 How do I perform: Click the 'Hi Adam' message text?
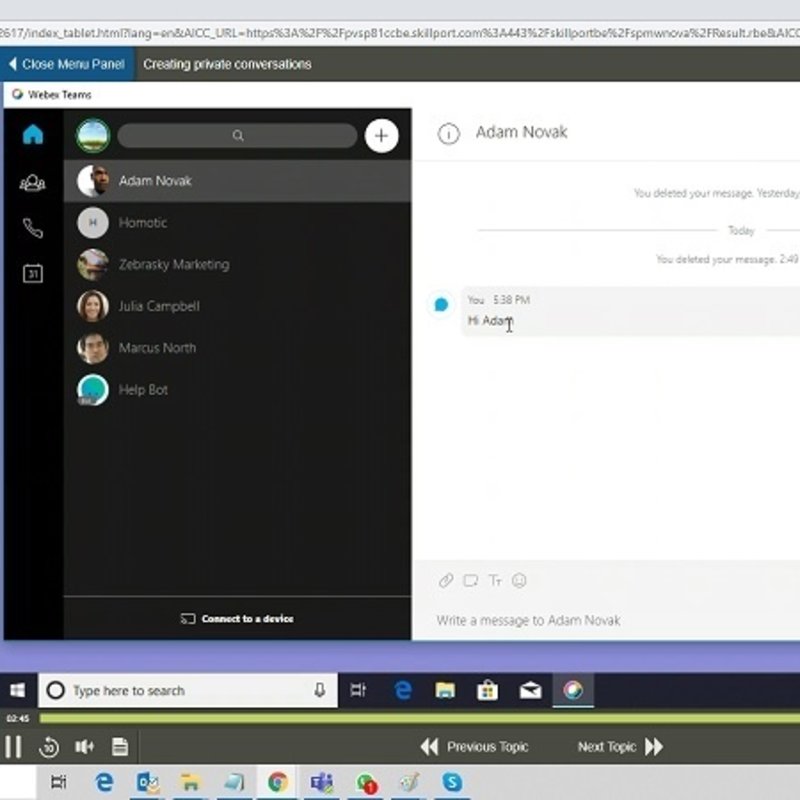click(490, 321)
